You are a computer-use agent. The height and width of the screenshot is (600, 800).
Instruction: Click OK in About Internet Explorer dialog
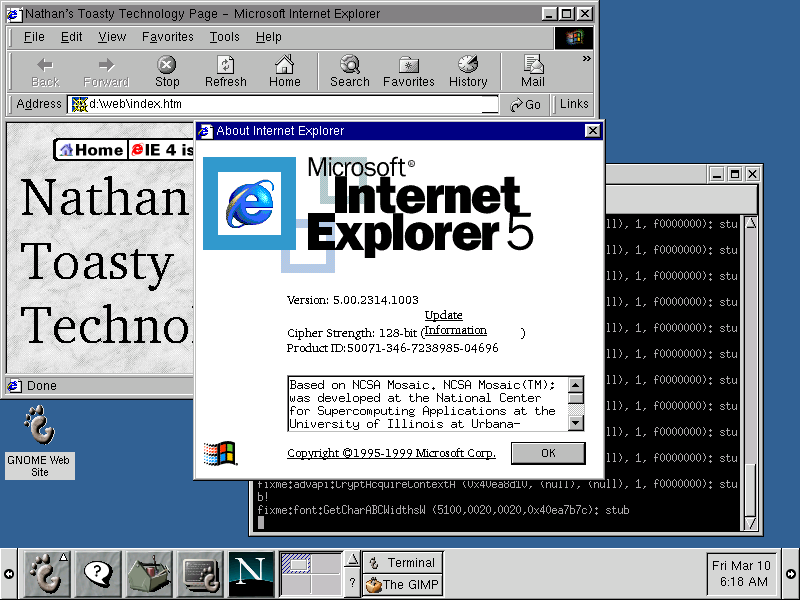click(548, 453)
